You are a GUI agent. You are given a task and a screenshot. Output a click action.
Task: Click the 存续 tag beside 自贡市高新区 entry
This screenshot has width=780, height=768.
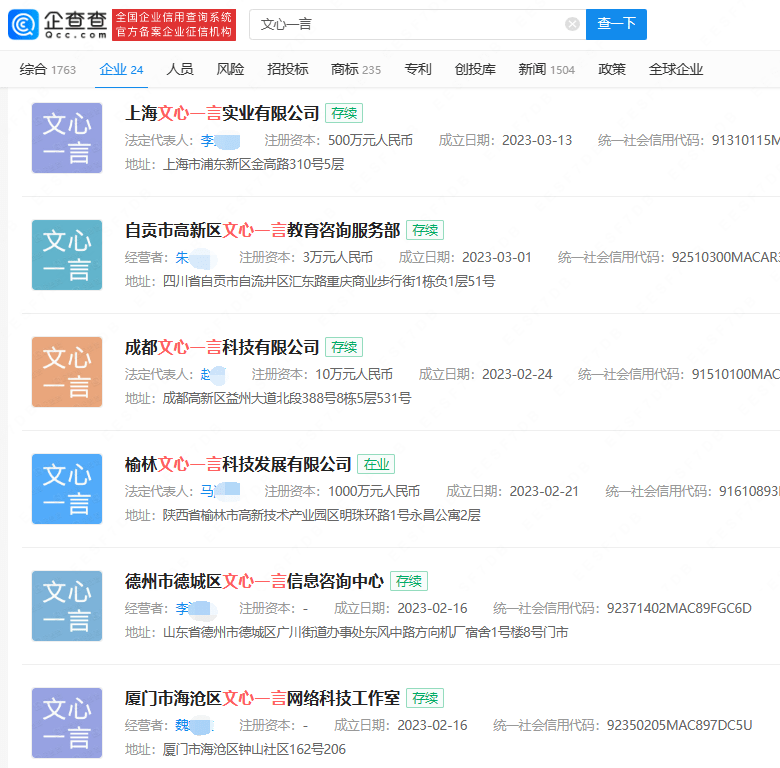[x=425, y=230]
